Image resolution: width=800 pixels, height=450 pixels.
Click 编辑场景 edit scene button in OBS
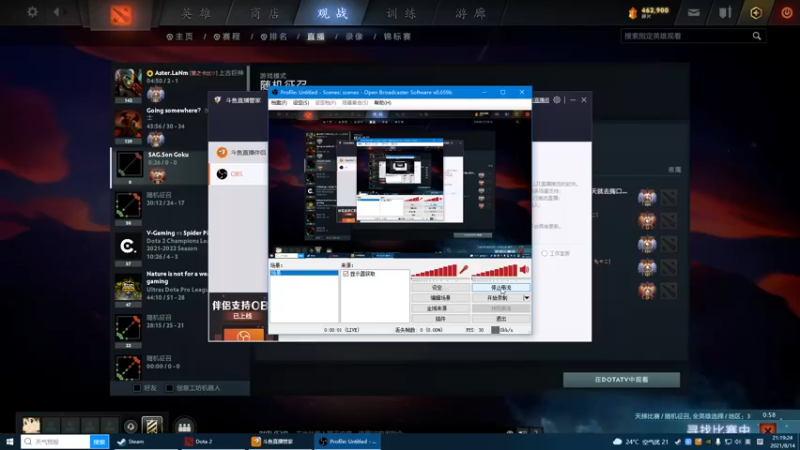tap(440, 298)
